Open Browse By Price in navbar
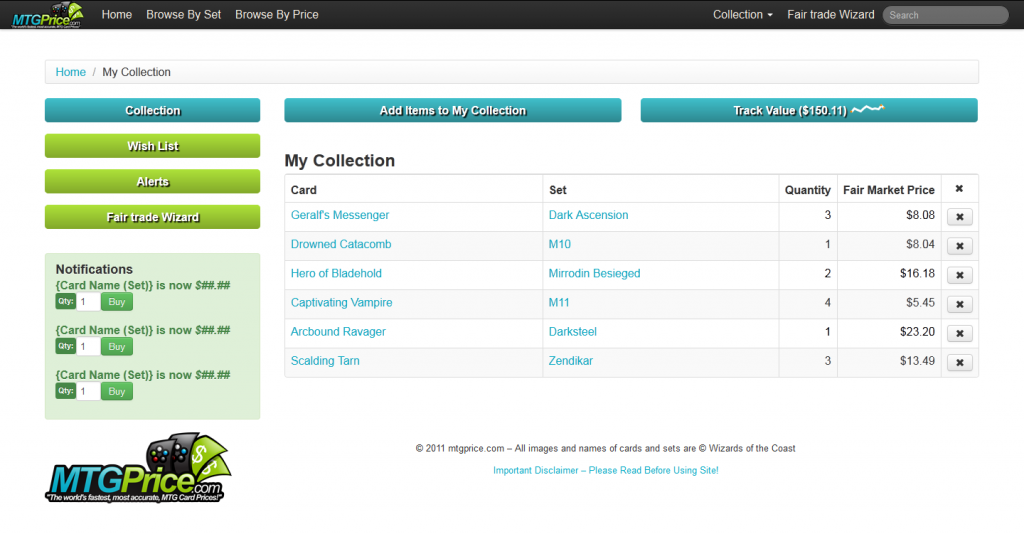 [x=277, y=14]
